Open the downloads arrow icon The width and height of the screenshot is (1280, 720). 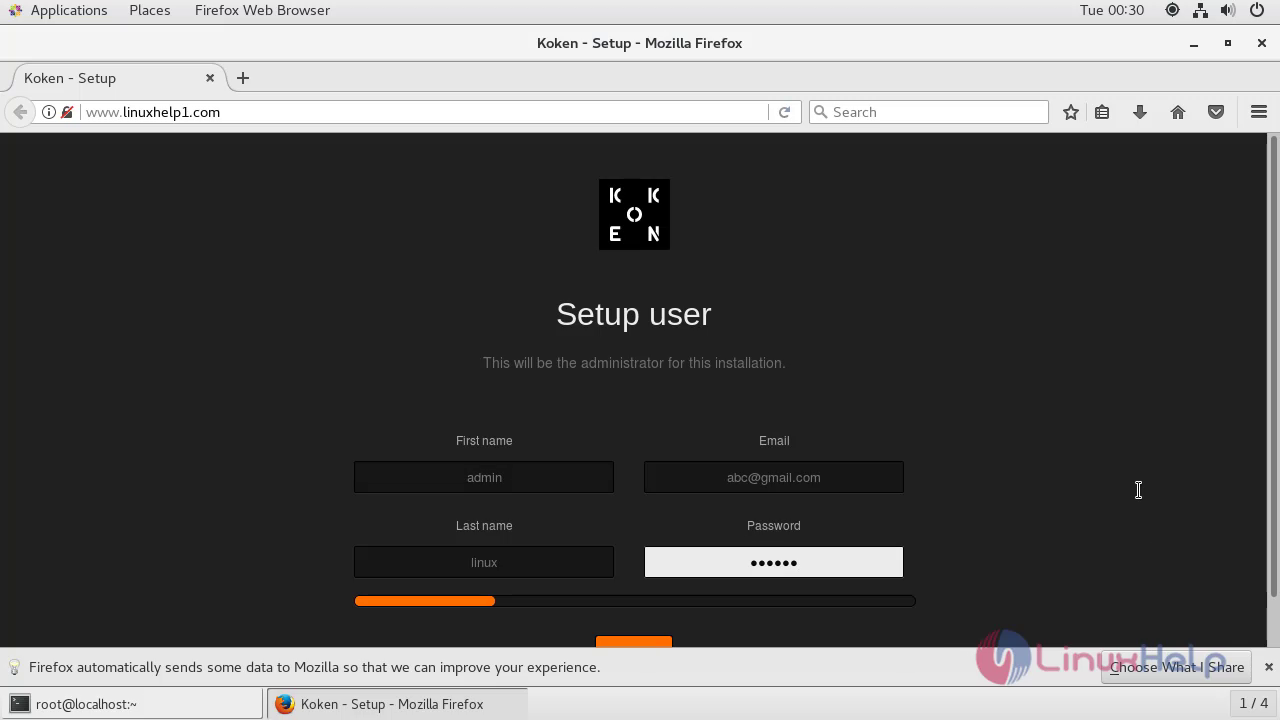pos(1140,112)
